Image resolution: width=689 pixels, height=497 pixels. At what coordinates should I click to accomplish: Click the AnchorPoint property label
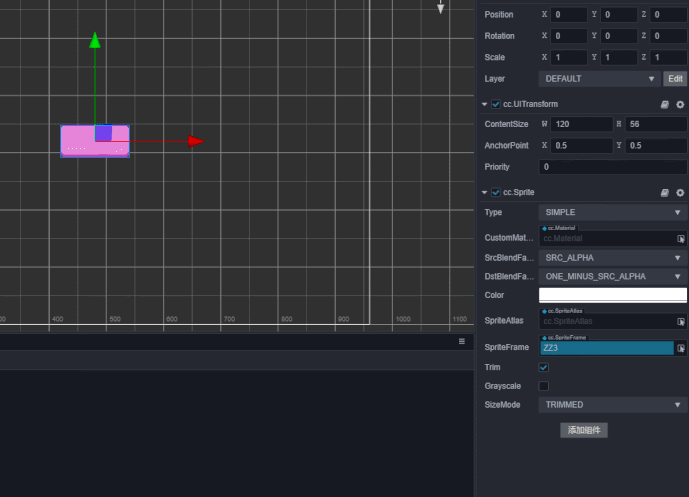tap(506, 146)
